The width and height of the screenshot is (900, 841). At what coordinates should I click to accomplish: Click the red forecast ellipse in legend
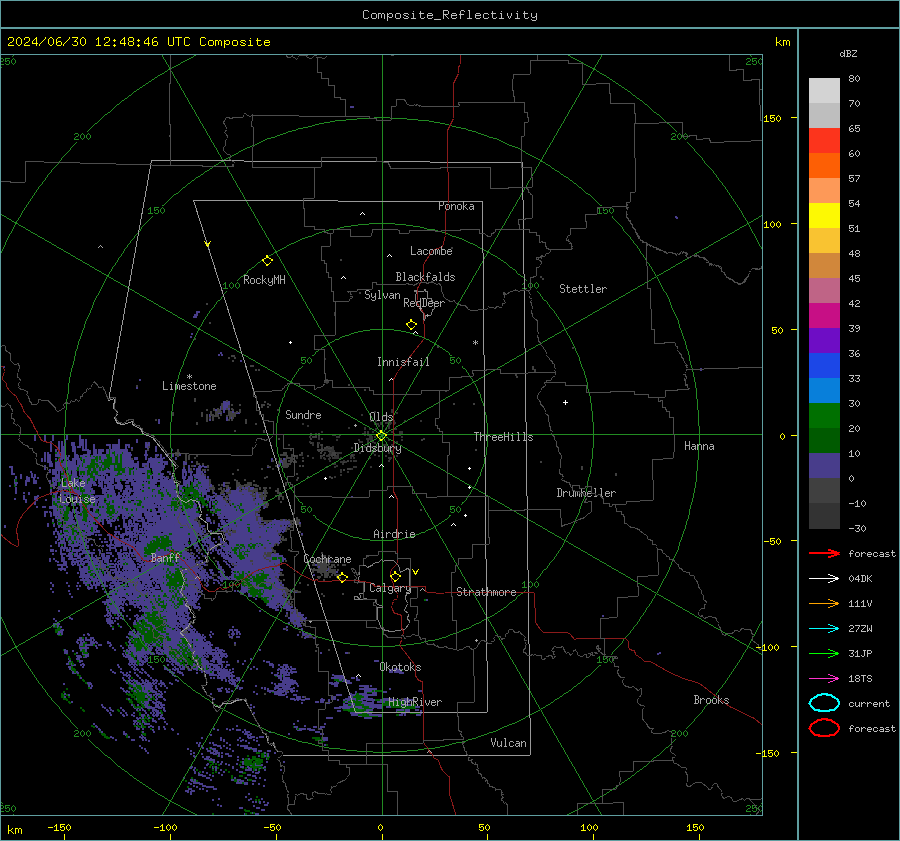click(x=824, y=728)
